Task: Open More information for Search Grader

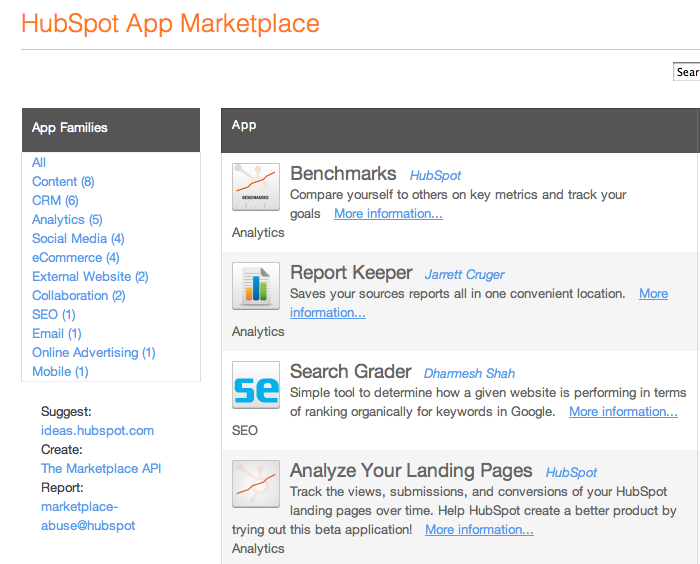Action: tap(623, 411)
